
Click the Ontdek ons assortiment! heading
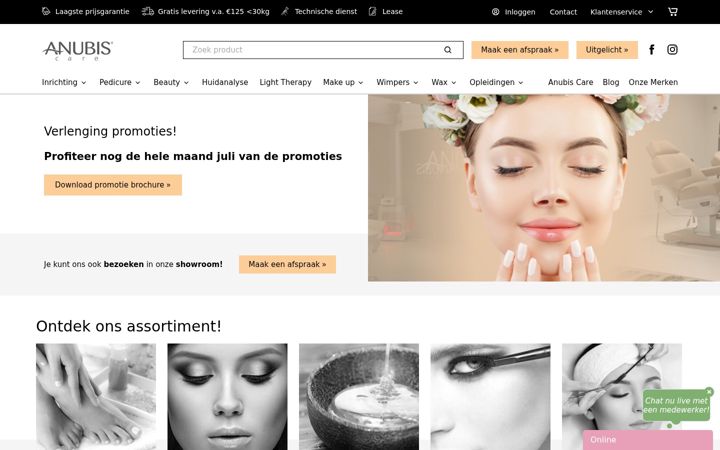[129, 326]
